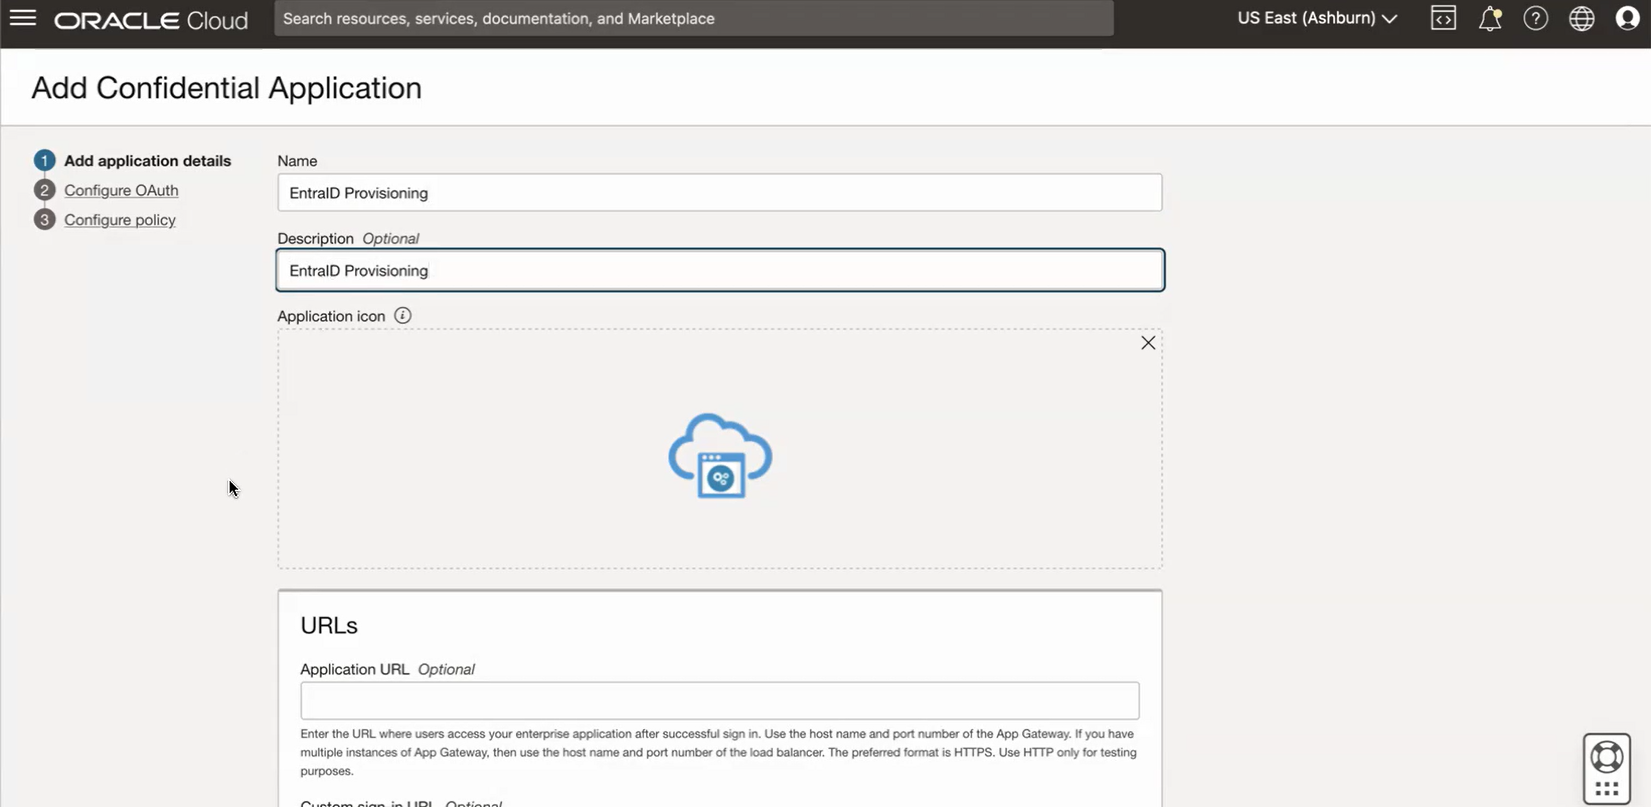
Task: Expand the US East (Ashburn) region dropdown
Action: coord(1317,18)
